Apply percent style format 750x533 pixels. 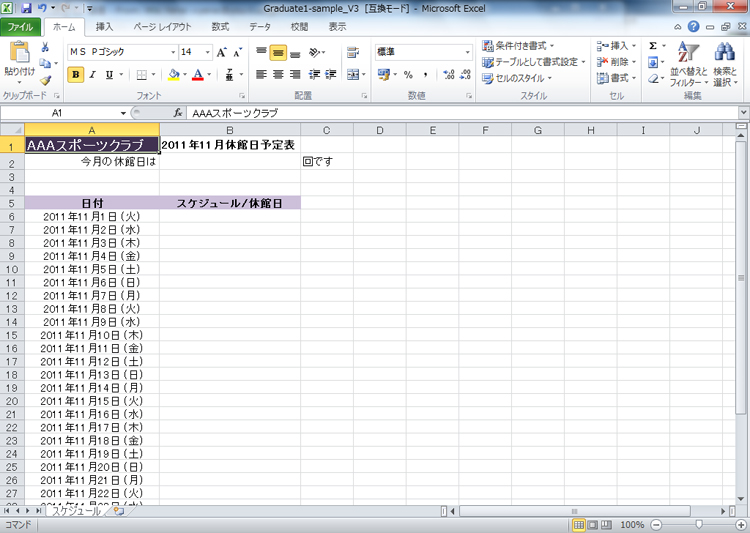[408, 75]
